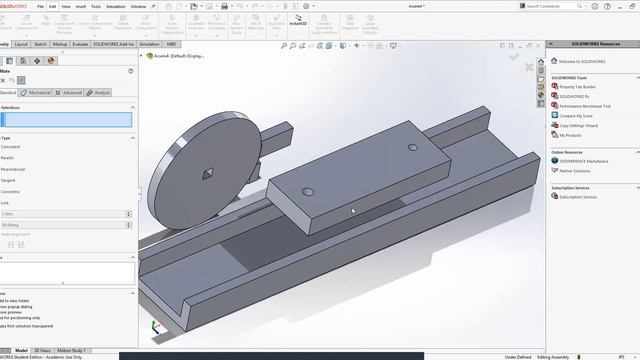Click the Undo arrow in the Mate panel
The width and height of the screenshot is (640, 360).
click(11, 80)
